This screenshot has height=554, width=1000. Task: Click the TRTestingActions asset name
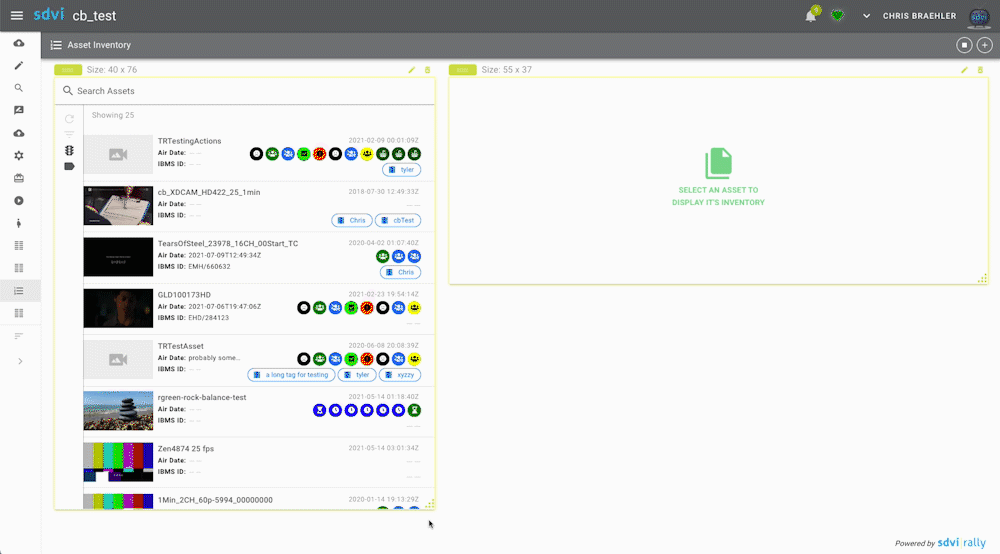point(189,141)
